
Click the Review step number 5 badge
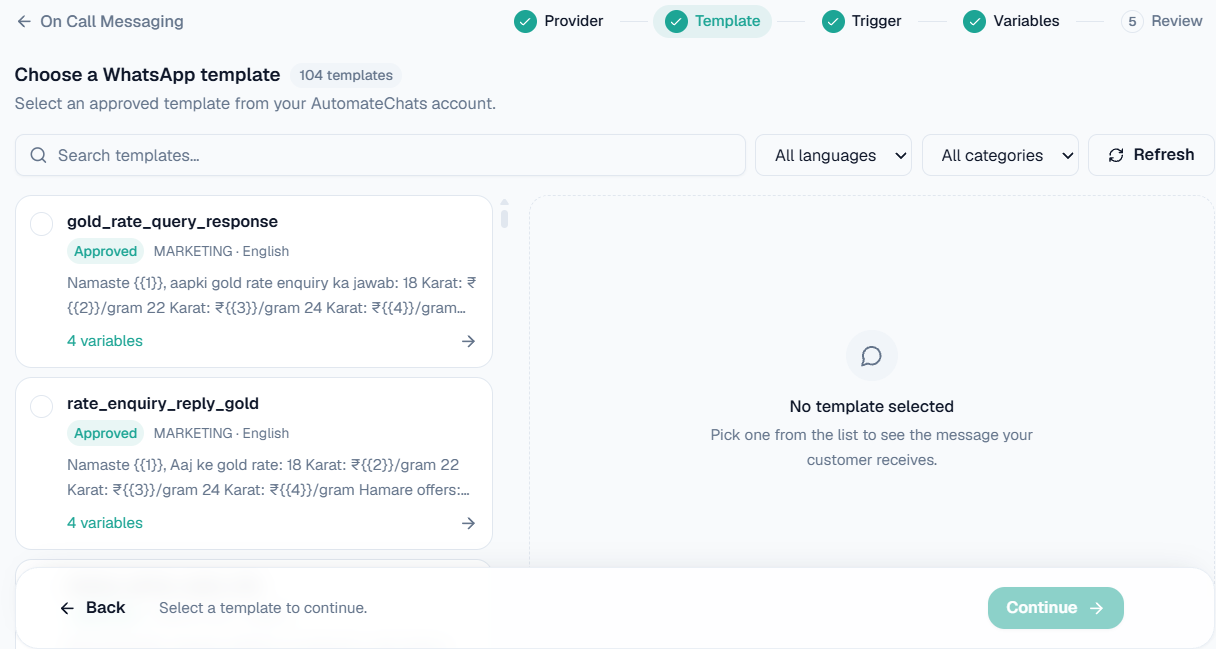pyautogui.click(x=1132, y=21)
